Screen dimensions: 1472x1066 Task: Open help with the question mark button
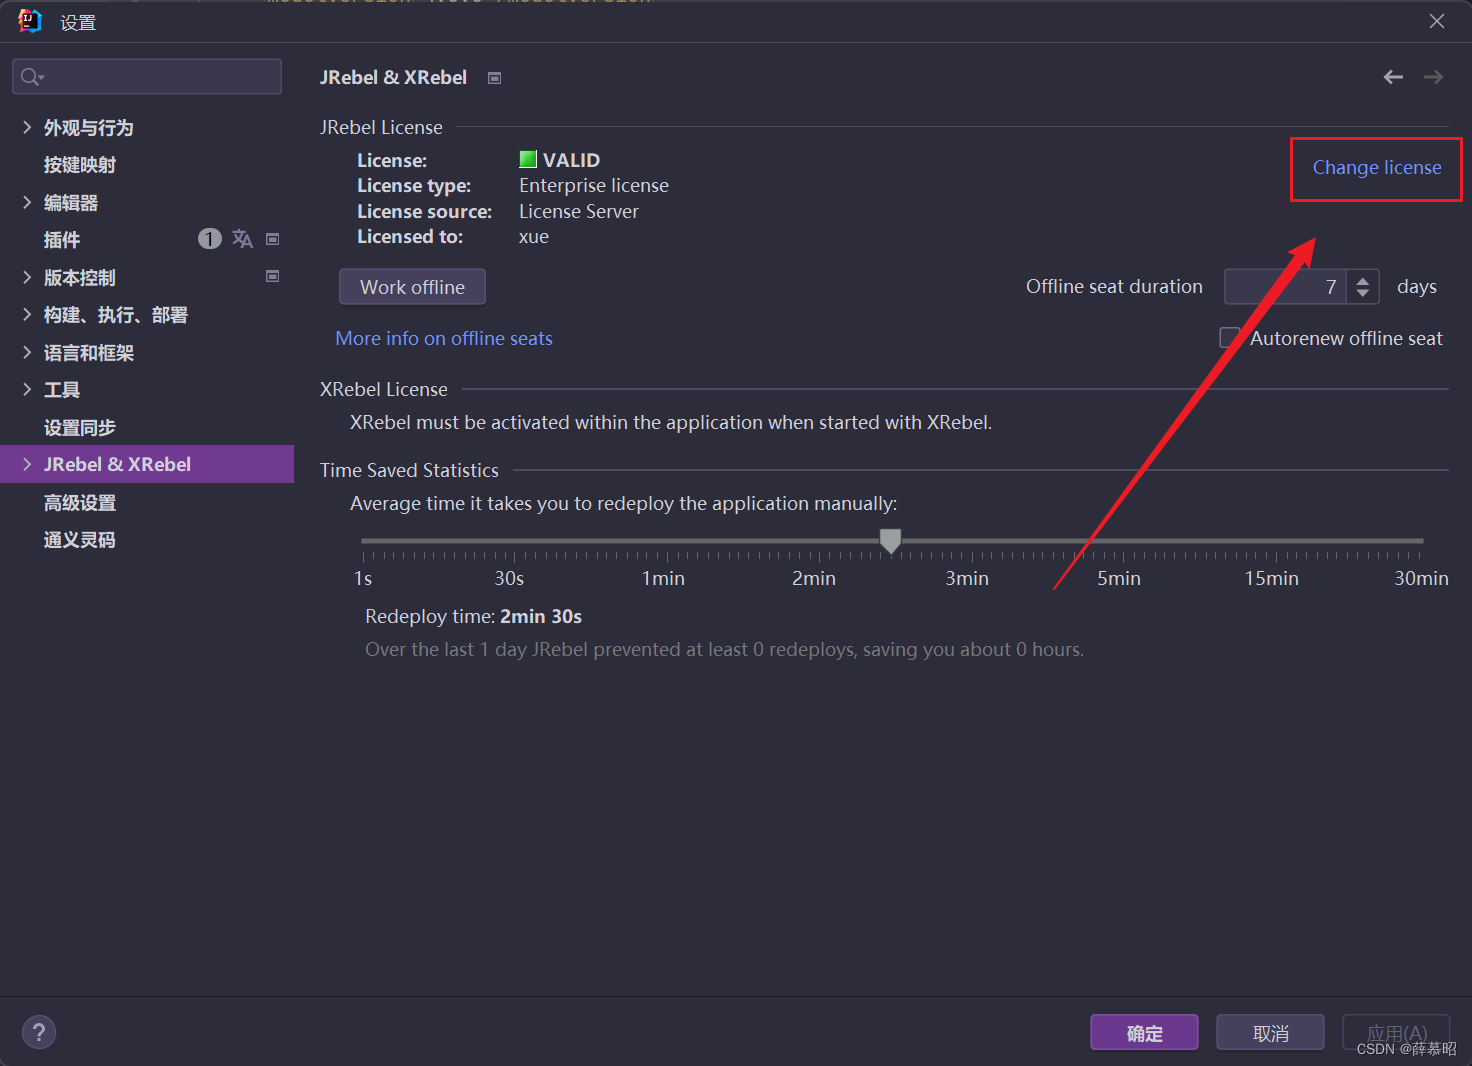(39, 1032)
